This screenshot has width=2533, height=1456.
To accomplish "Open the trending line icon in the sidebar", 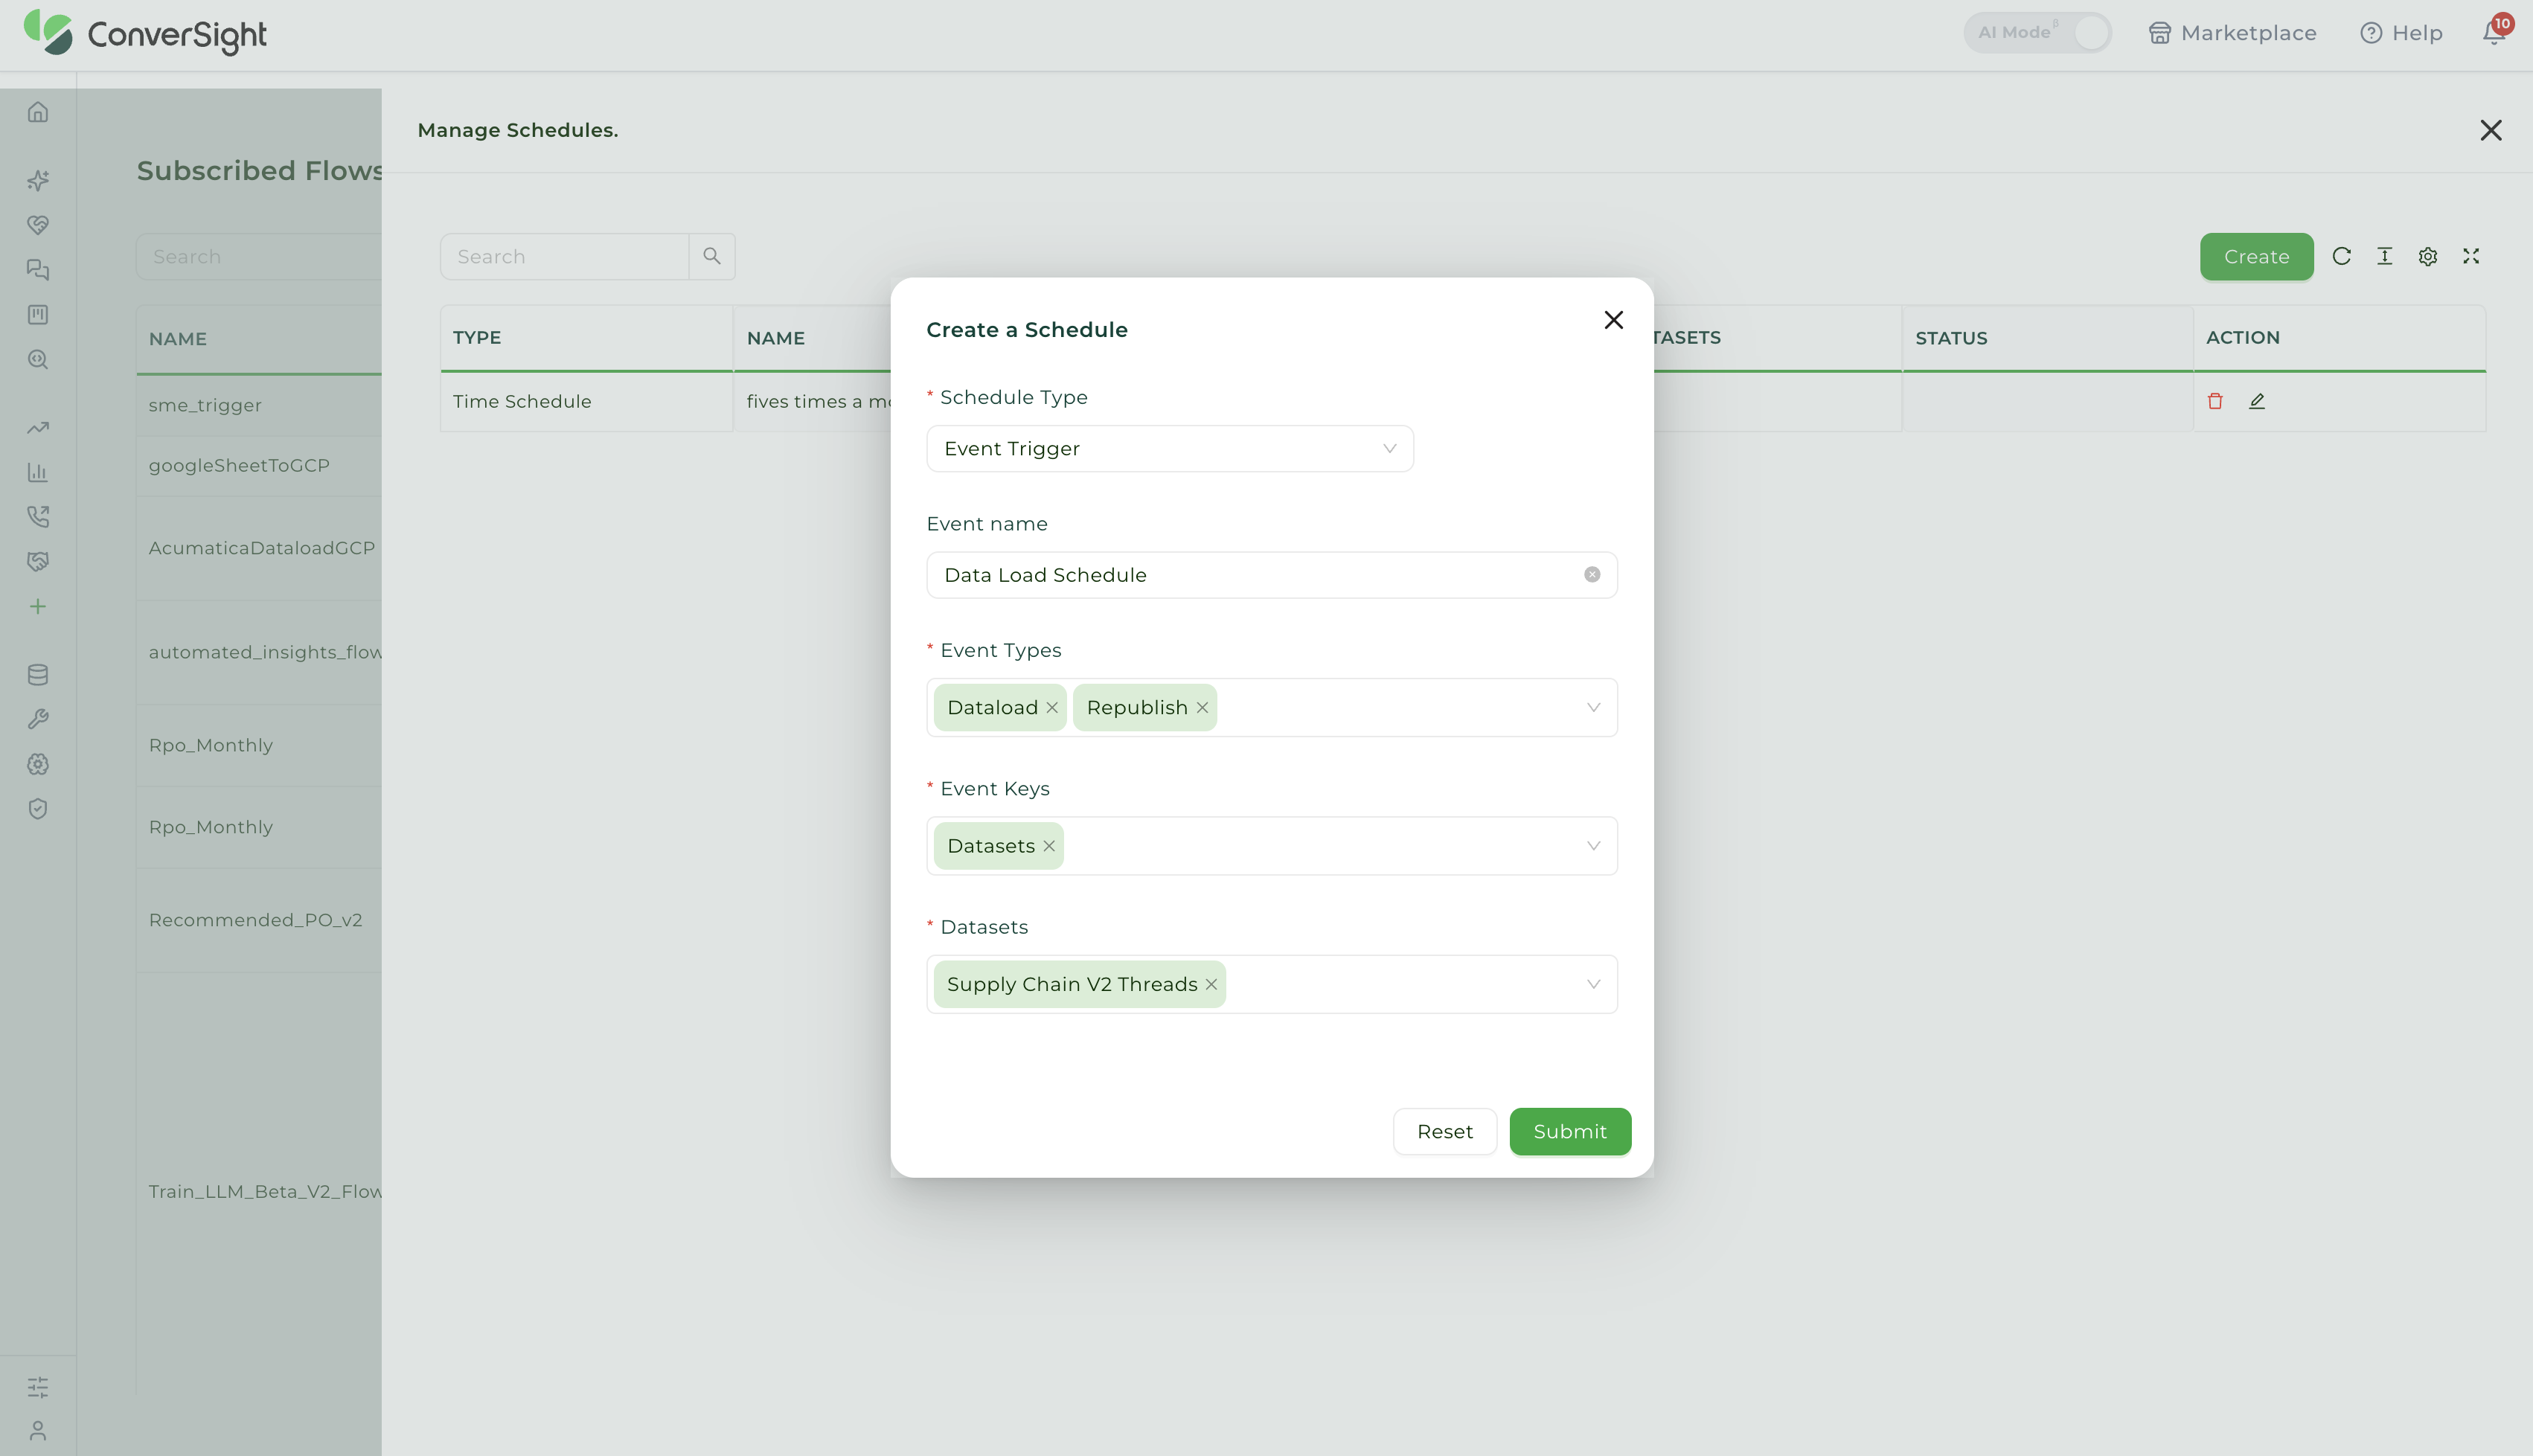I will pyautogui.click(x=38, y=428).
